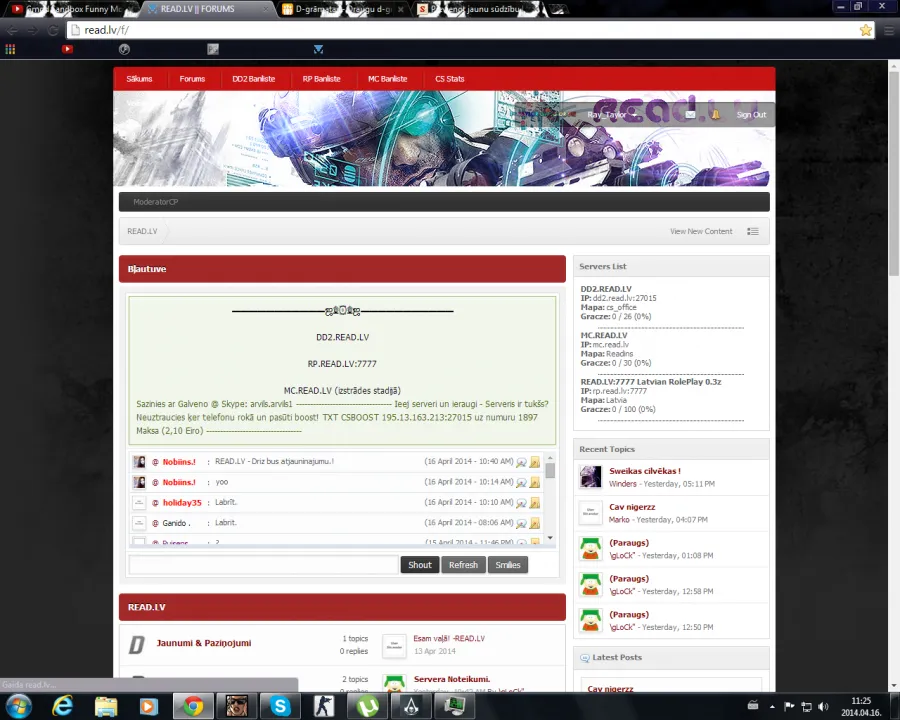Open the 'Cav nigerzz' recent topic by Marko
Screen dimensions: 900x720
[x=632, y=507]
